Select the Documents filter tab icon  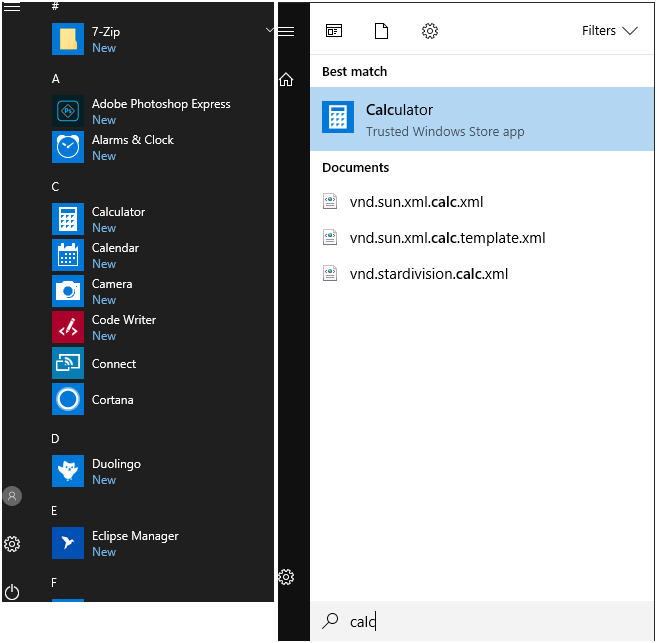(381, 31)
